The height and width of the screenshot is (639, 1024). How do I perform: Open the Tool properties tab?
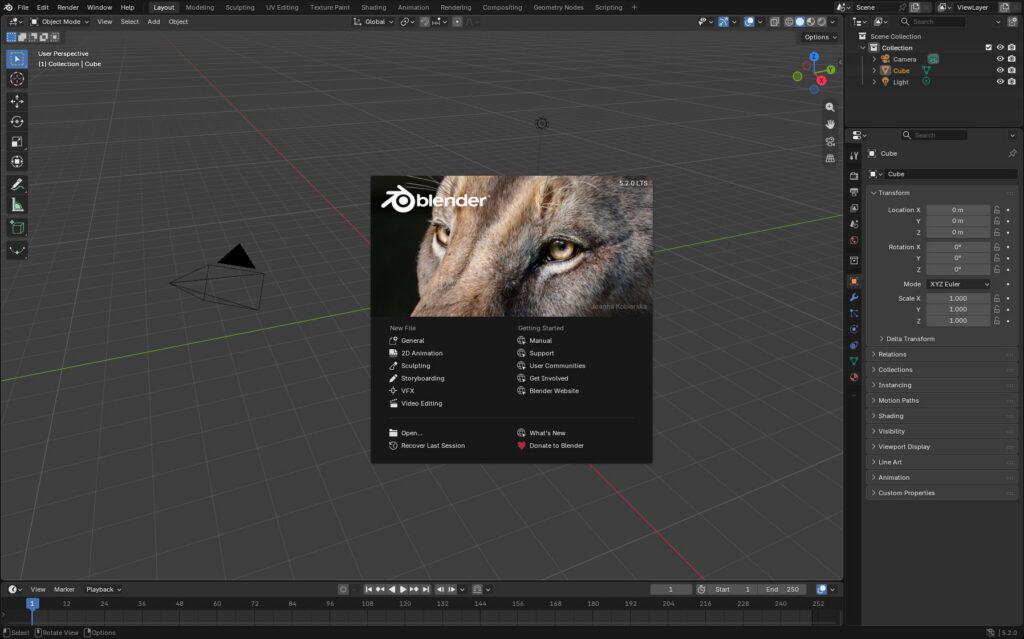coord(854,156)
